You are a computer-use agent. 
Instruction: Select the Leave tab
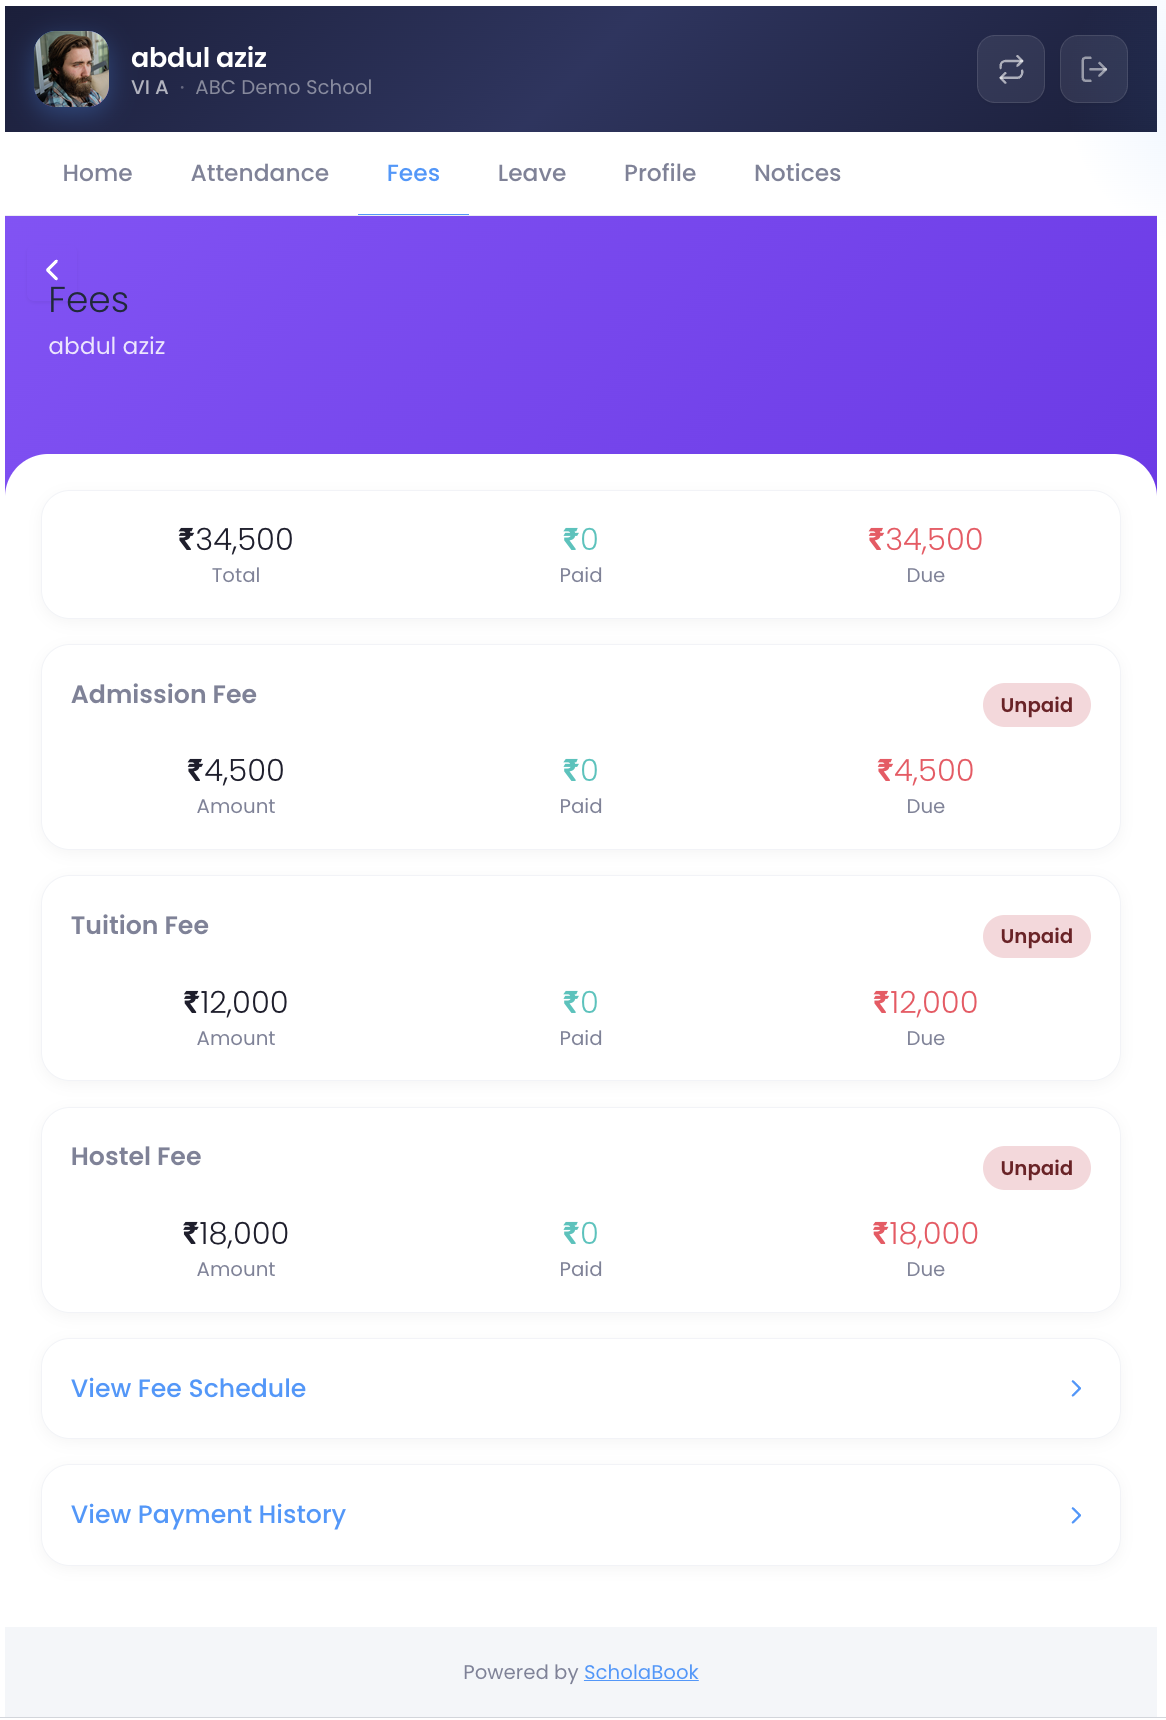pyautogui.click(x=531, y=173)
